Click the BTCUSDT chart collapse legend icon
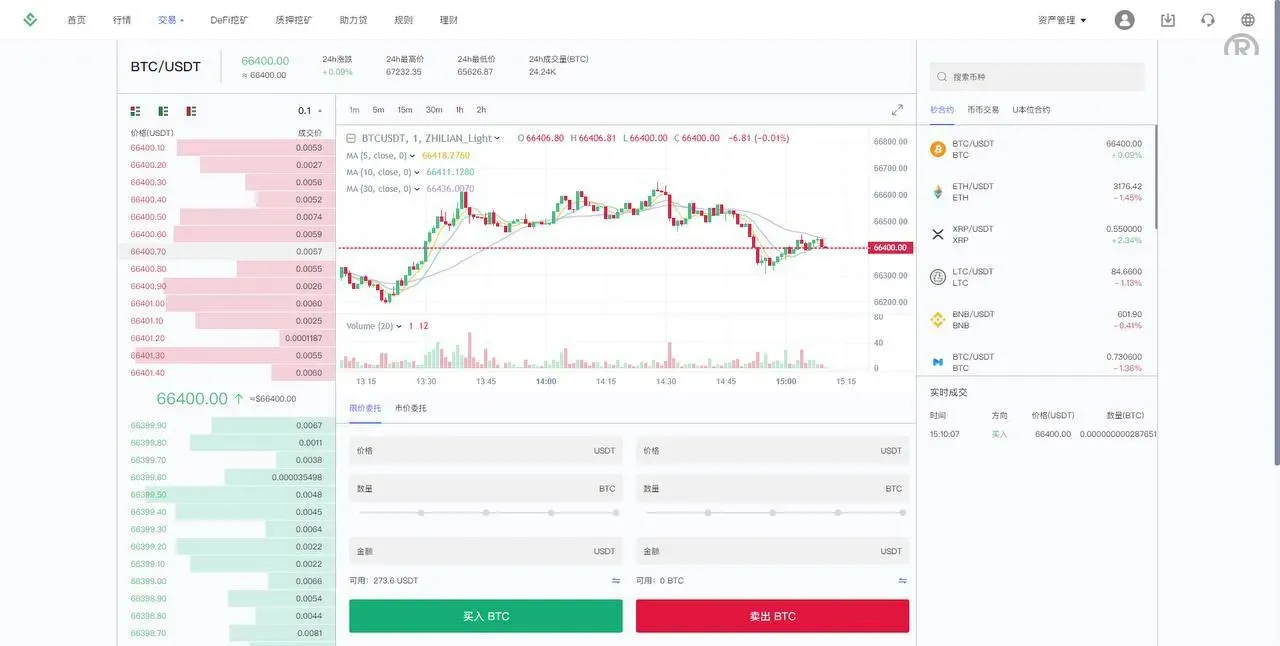This screenshot has width=1280, height=646. 349,137
